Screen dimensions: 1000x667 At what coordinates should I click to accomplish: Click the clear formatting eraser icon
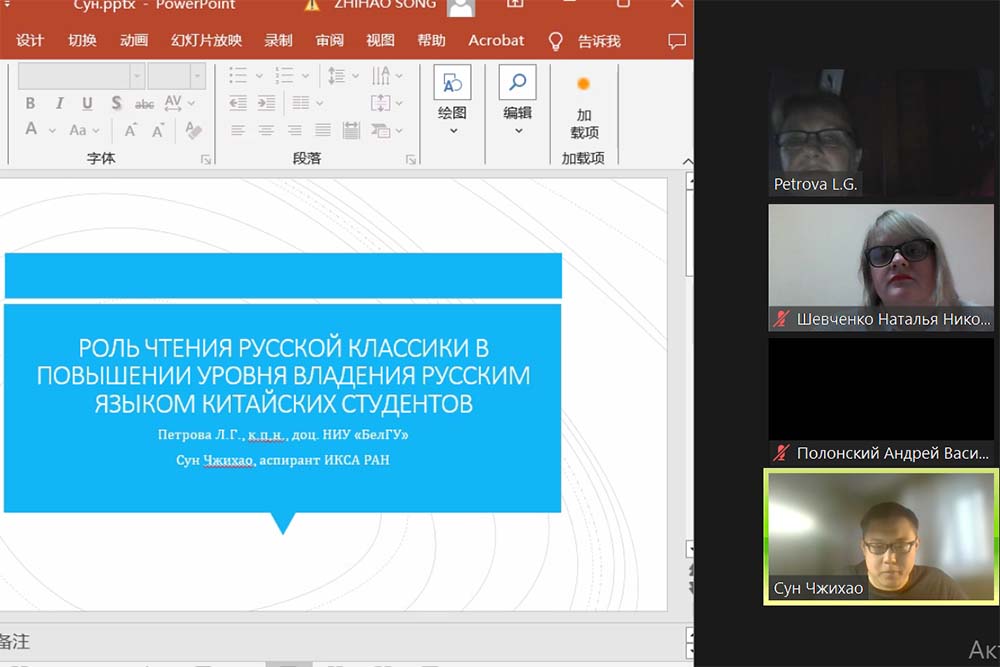pos(194,130)
